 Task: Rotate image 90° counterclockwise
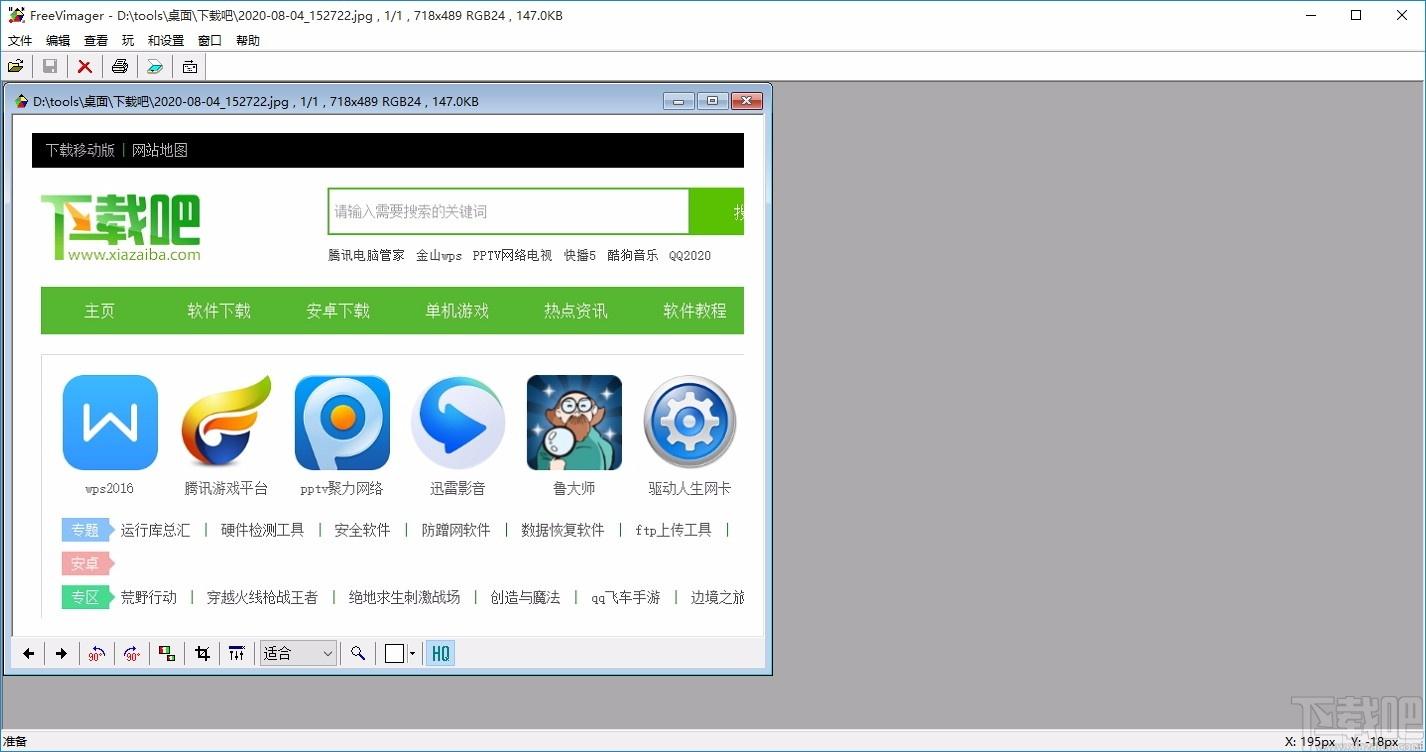(x=96, y=654)
